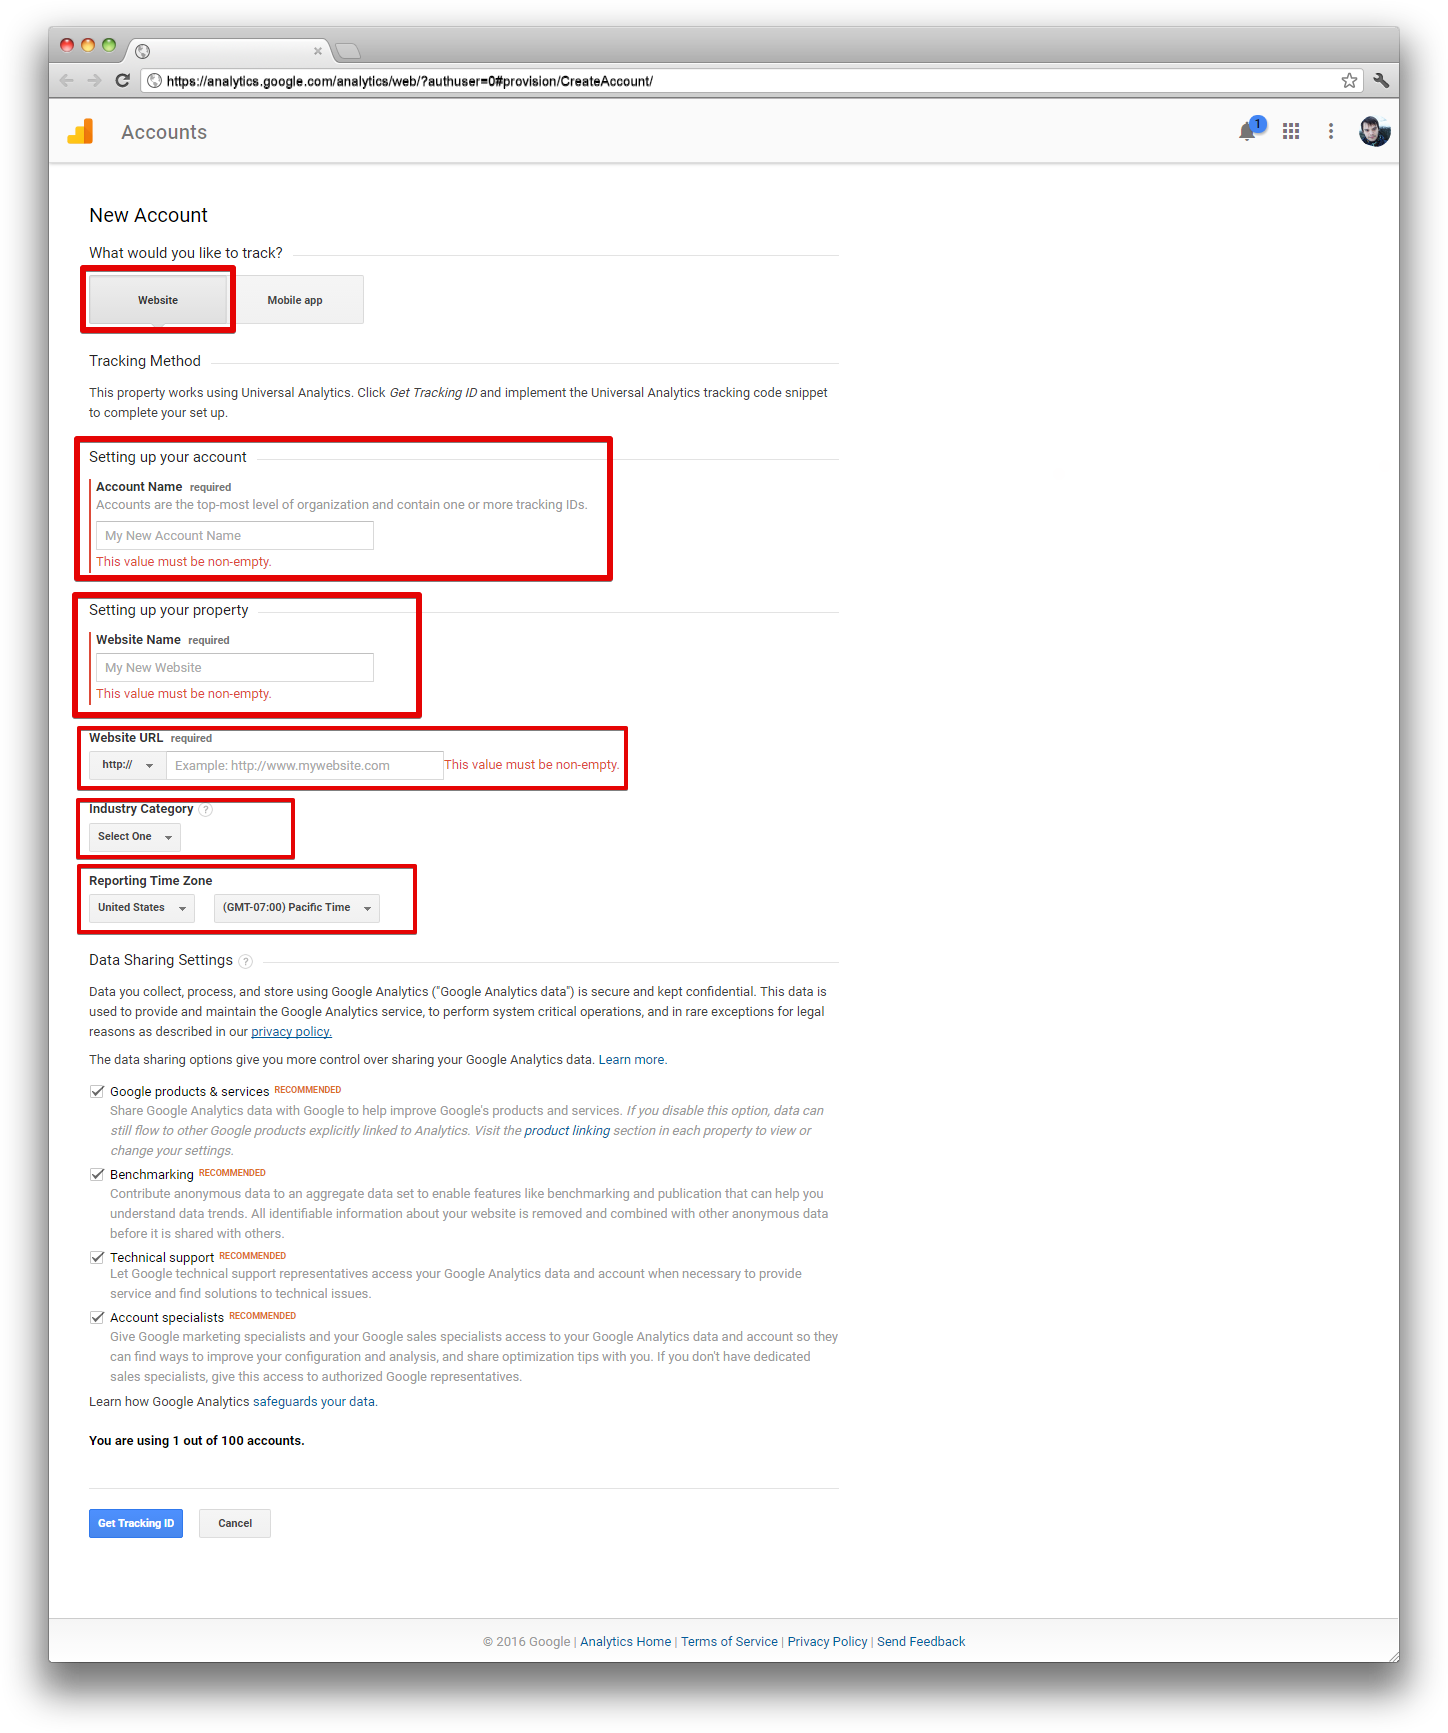Open the United States country dropdown
1448x1733 pixels.
tap(142, 908)
